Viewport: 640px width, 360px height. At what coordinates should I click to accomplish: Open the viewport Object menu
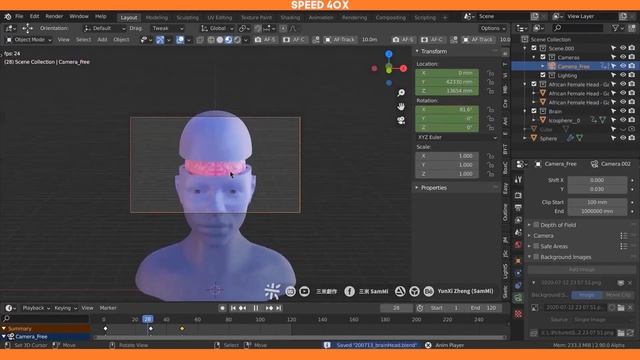click(121, 40)
